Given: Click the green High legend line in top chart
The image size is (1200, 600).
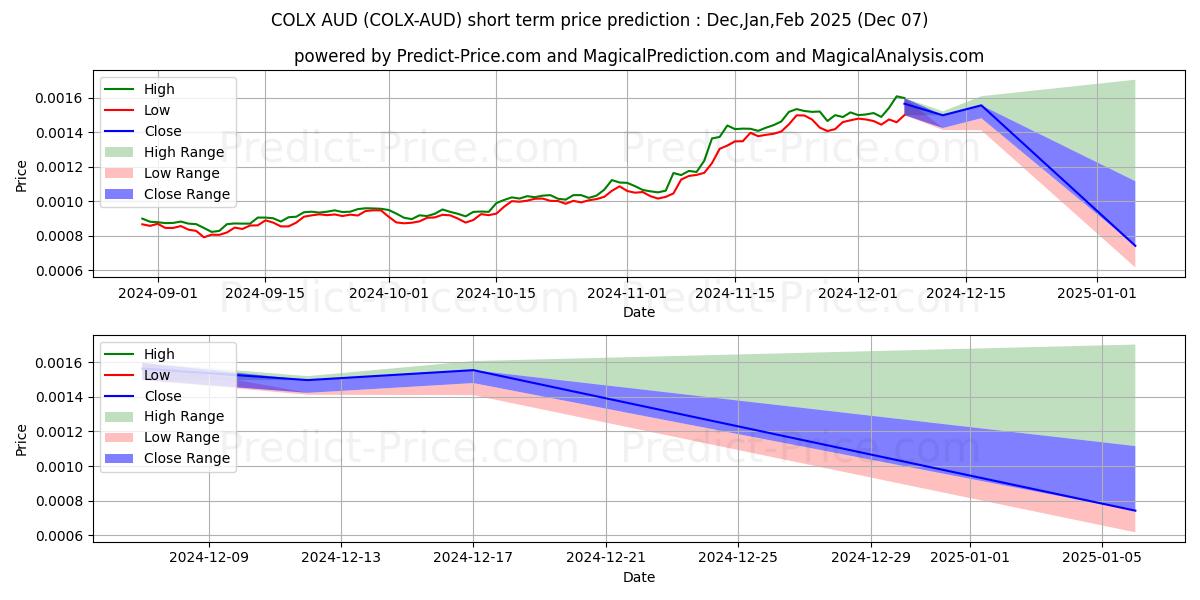Looking at the screenshot, I should click(120, 90).
